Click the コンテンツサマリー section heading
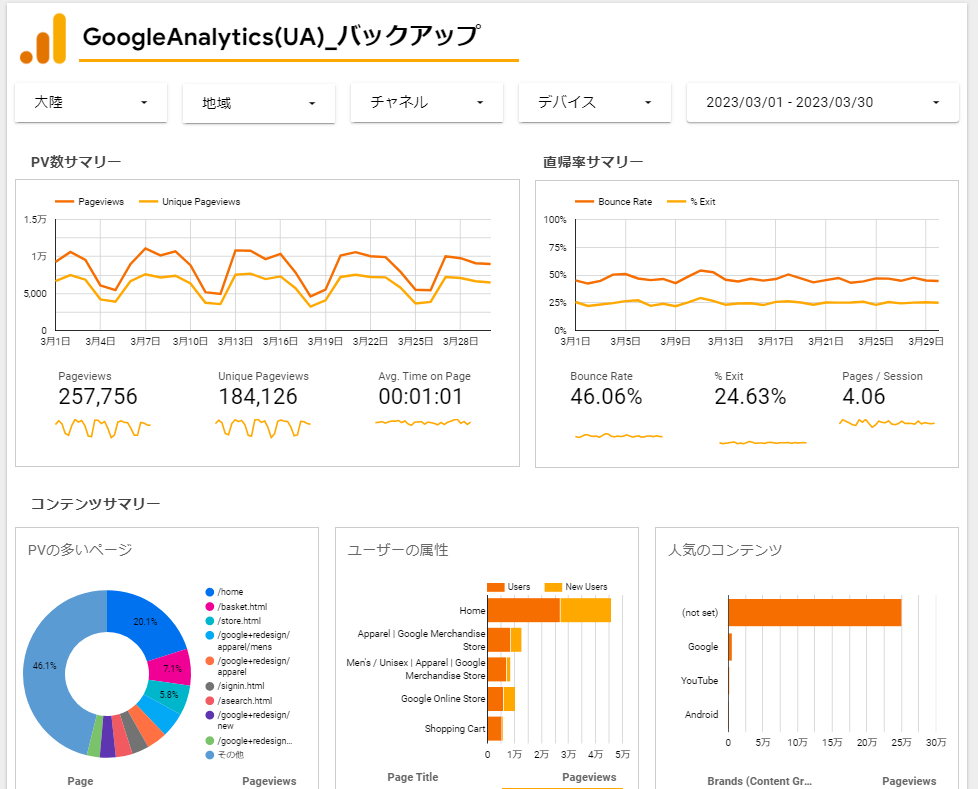 (x=95, y=504)
